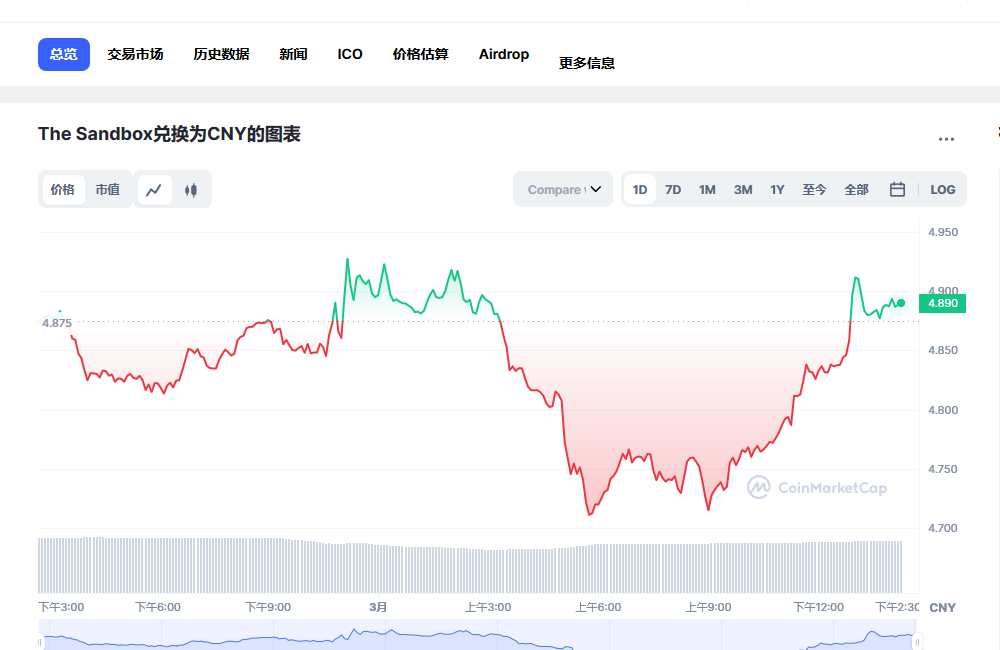Open the Compare dropdown
1000x650 pixels.
pyautogui.click(x=563, y=189)
